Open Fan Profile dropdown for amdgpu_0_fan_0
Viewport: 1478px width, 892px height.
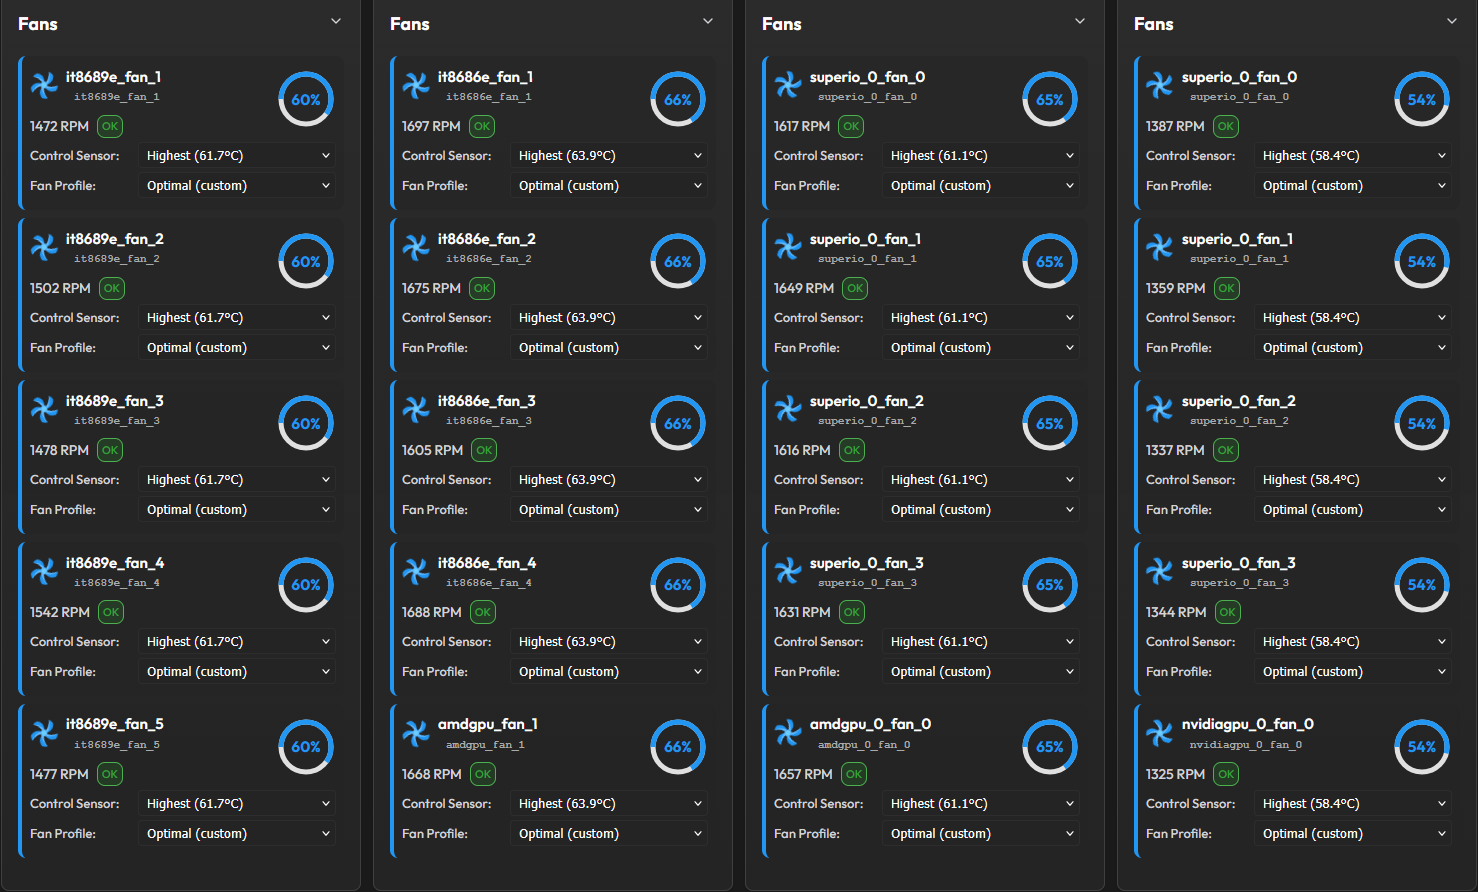click(x=981, y=834)
